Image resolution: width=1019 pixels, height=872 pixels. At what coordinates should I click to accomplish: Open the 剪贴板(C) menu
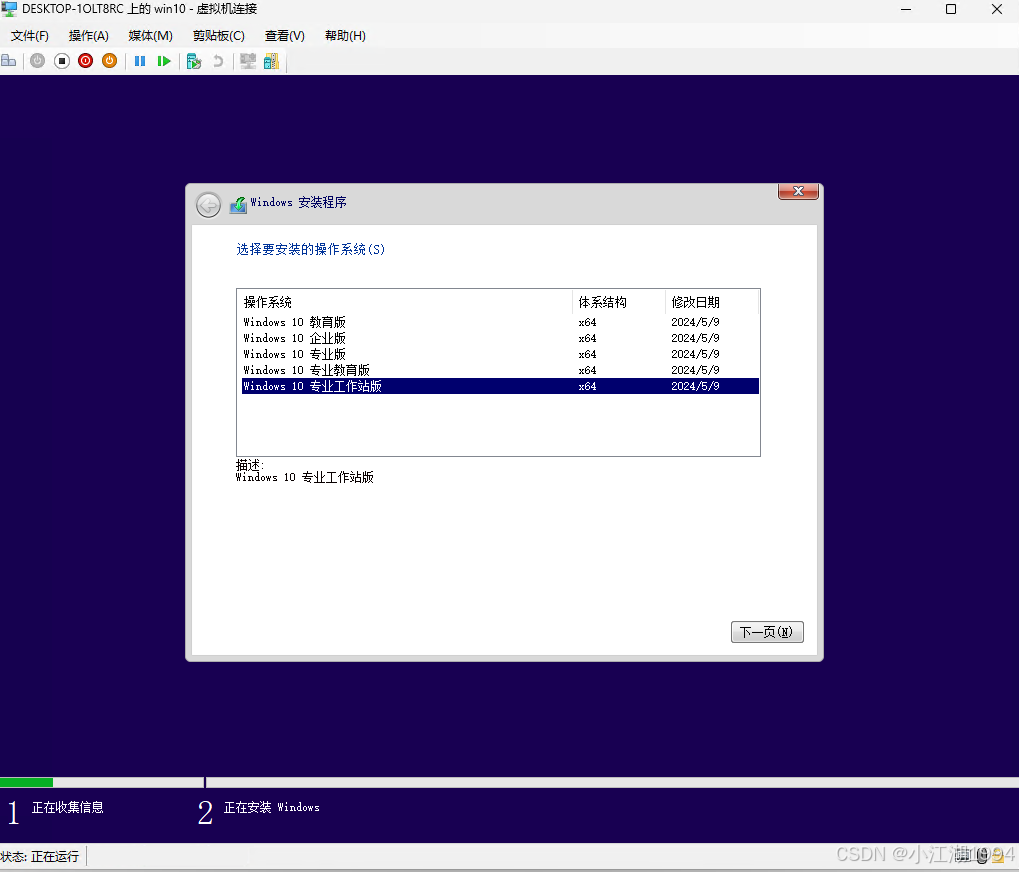(x=218, y=36)
